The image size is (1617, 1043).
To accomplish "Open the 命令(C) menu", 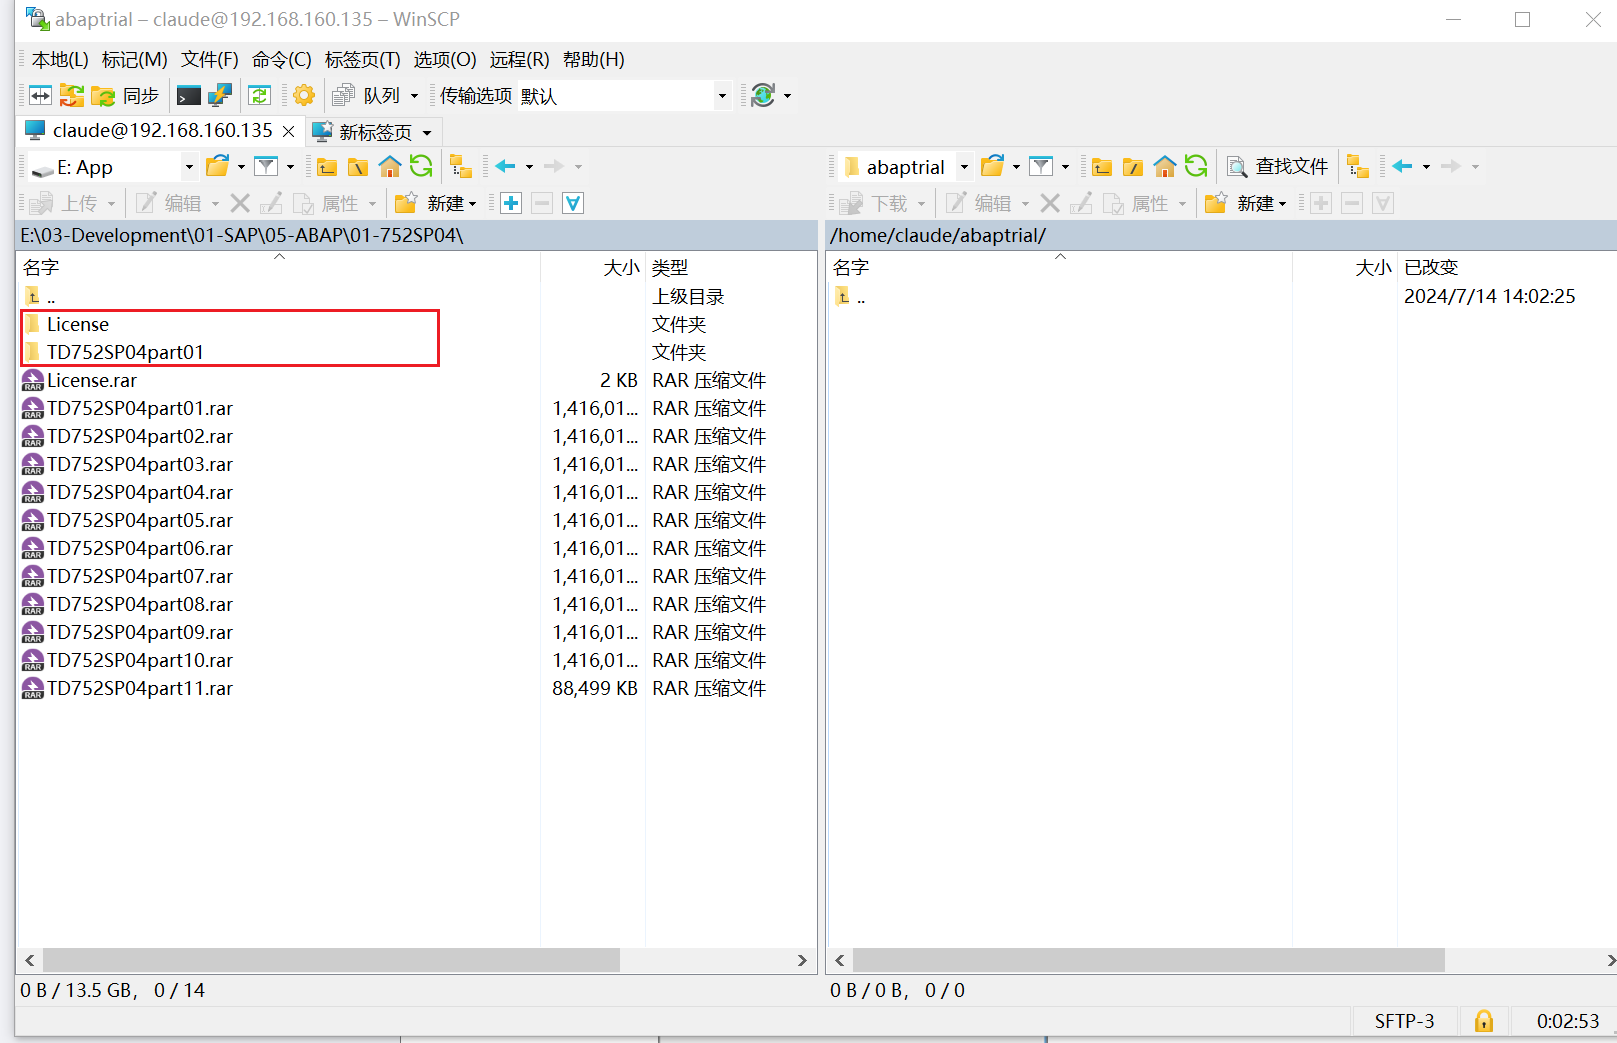I will [281, 60].
